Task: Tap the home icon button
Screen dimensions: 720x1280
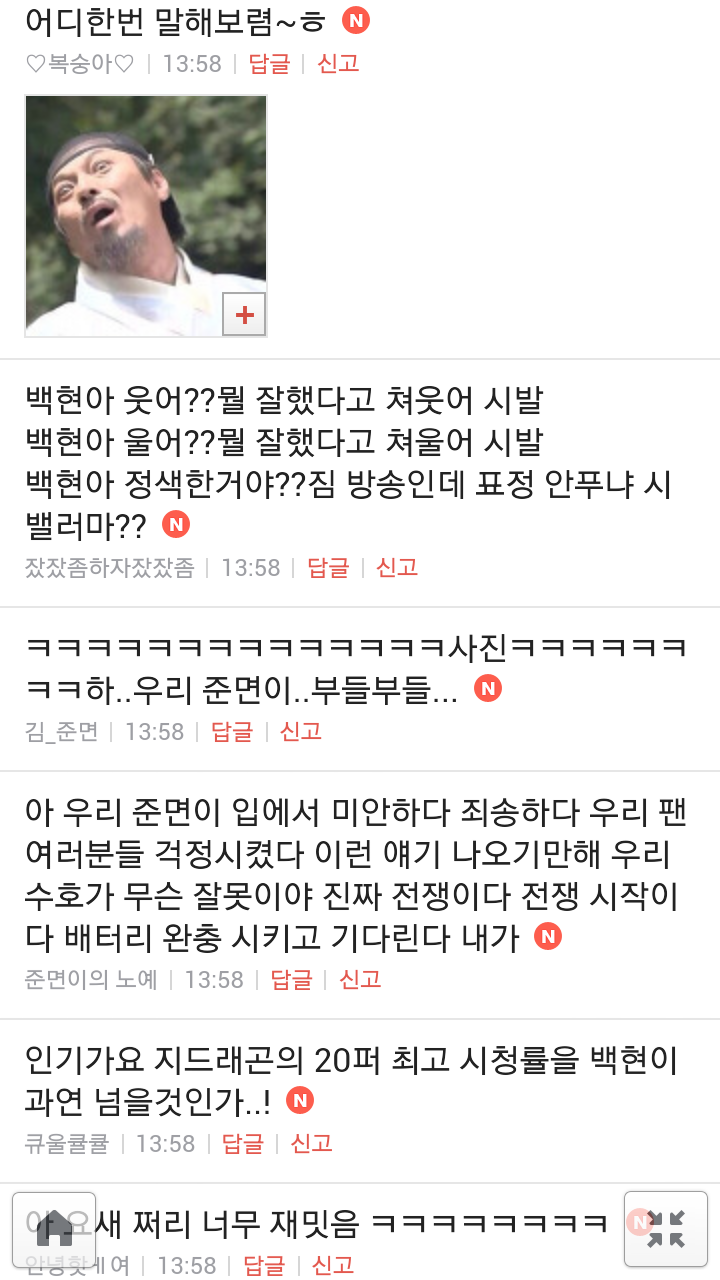Action: click(x=54, y=1229)
